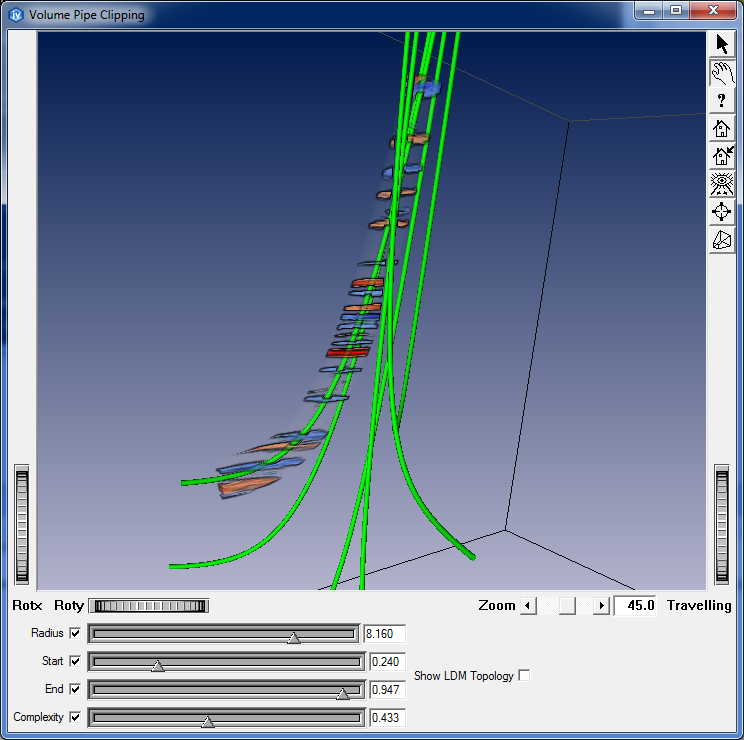The height and width of the screenshot is (740, 744).
Task: Click the Roty horizontal thumbwheel
Action: coord(148,605)
